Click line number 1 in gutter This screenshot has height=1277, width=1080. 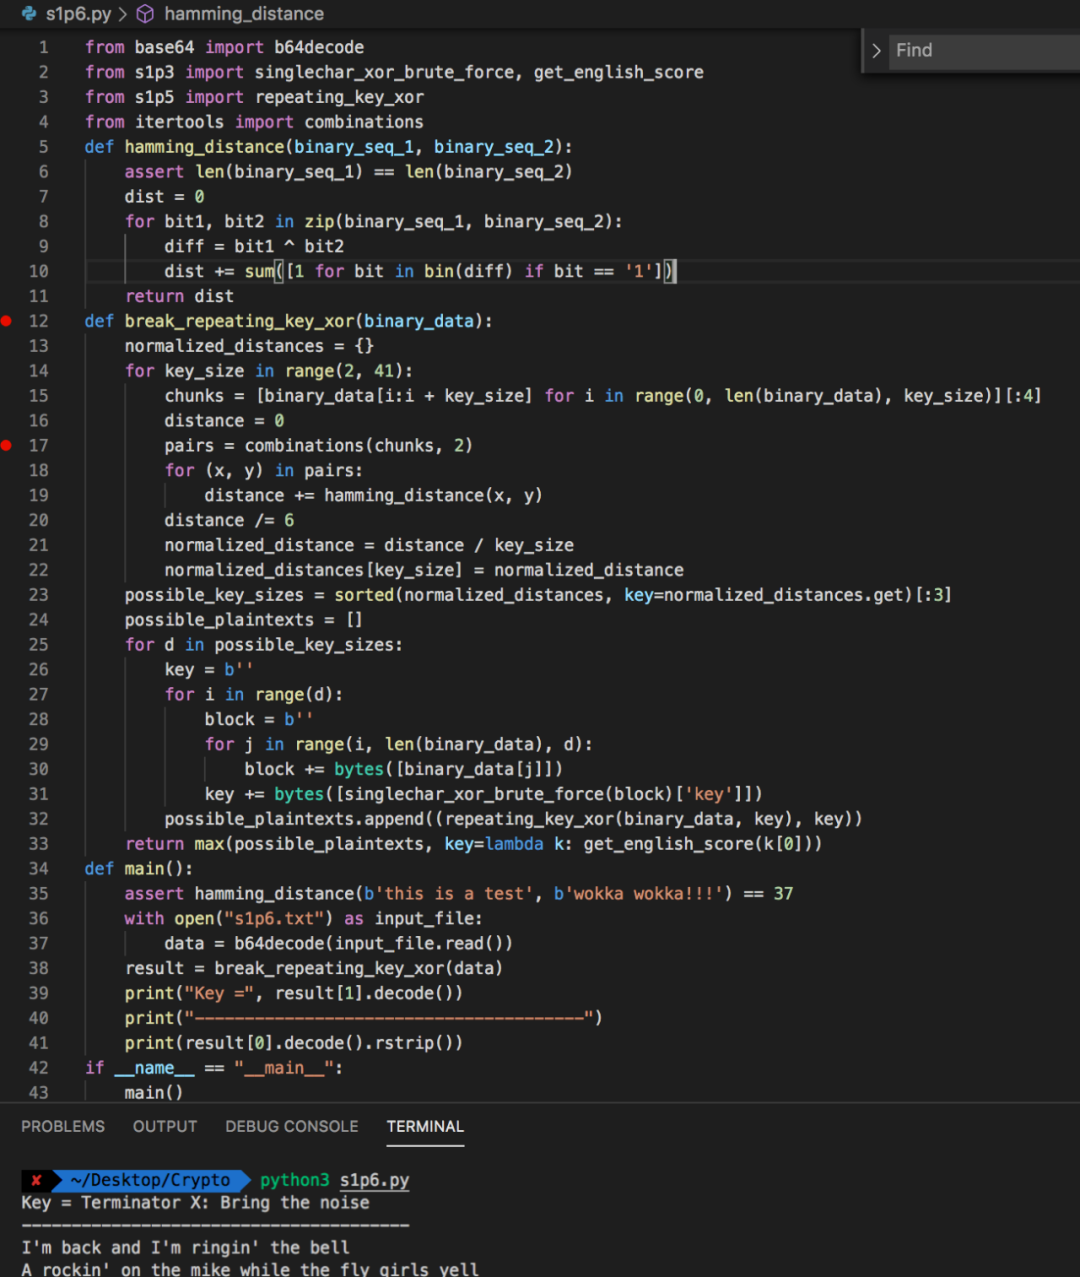click(44, 47)
